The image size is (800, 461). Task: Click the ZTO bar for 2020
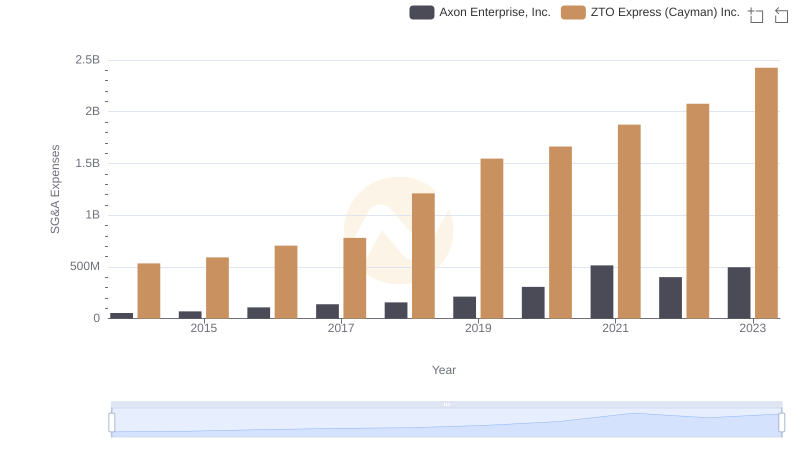560,233
